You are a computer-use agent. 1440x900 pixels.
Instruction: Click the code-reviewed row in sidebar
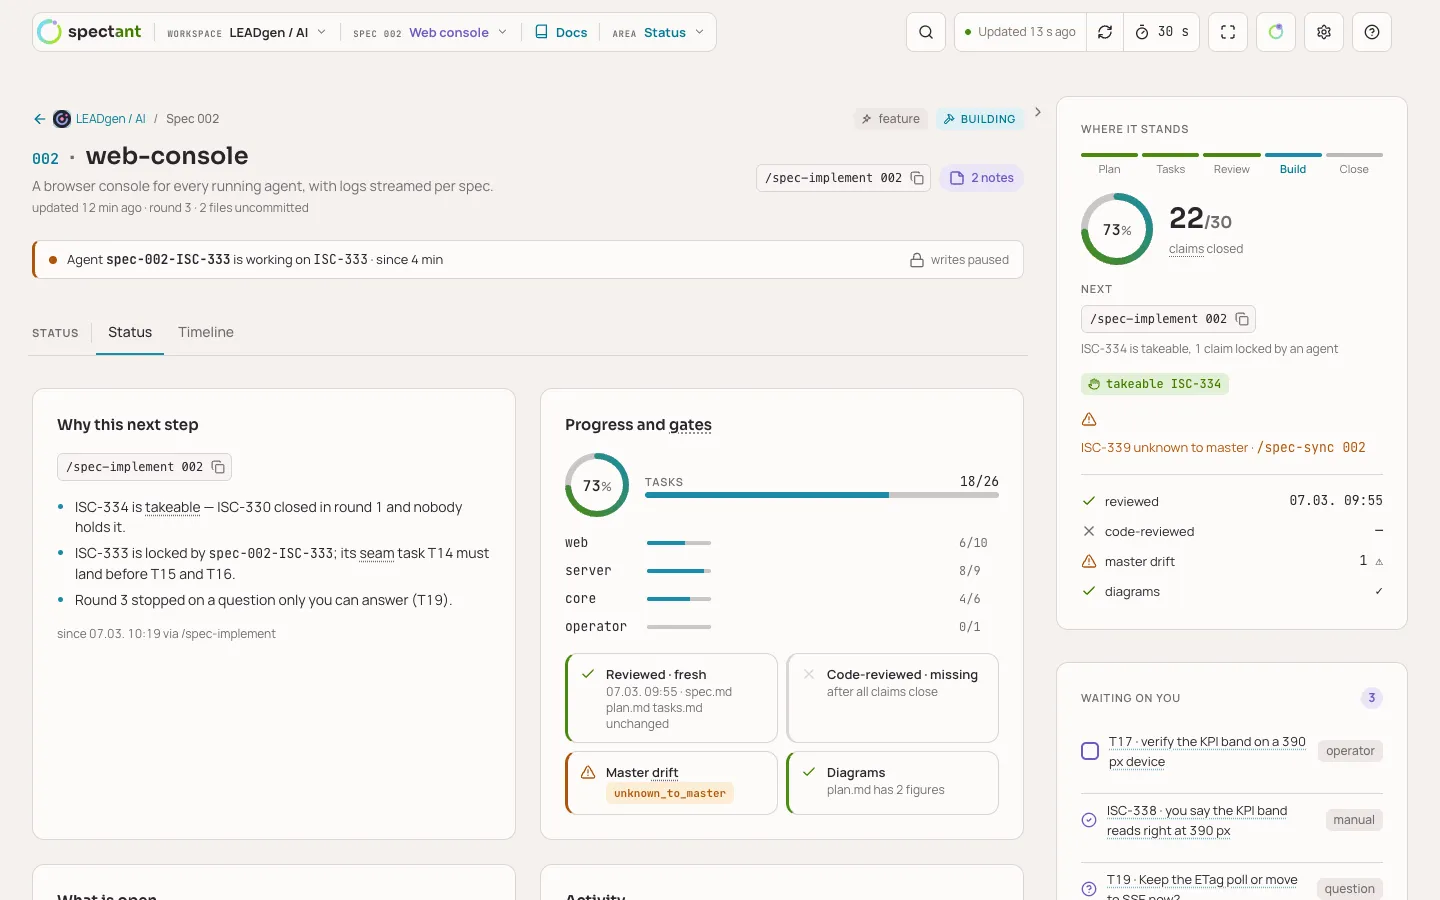1232,532
